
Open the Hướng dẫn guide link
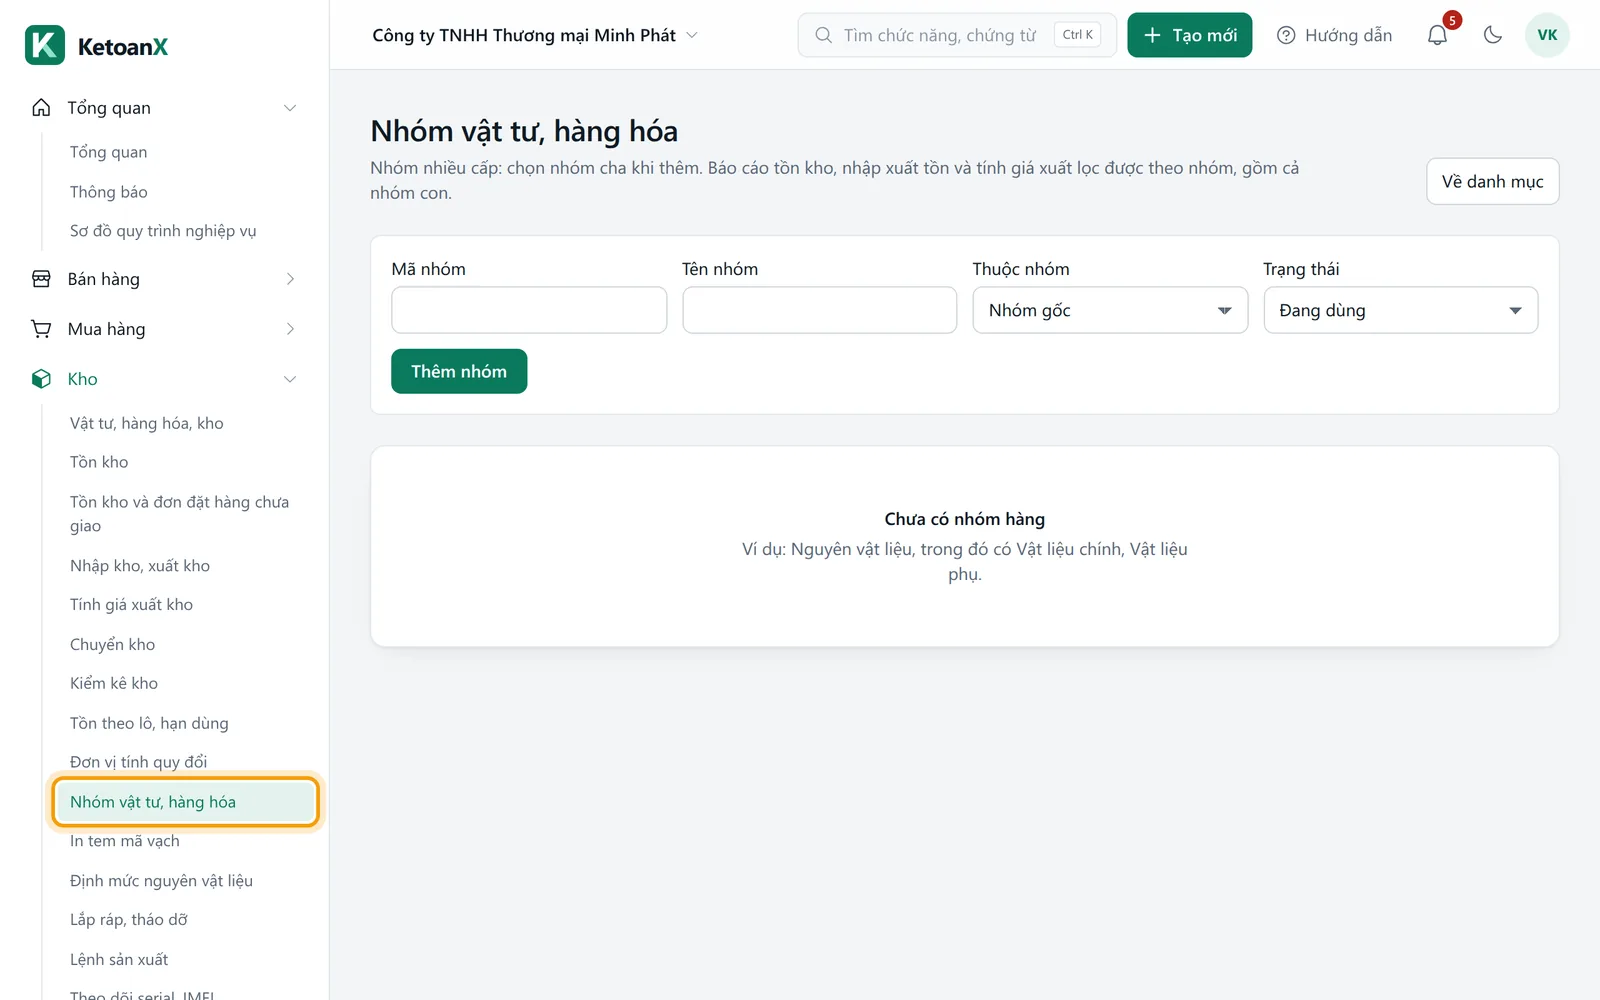tap(1334, 35)
